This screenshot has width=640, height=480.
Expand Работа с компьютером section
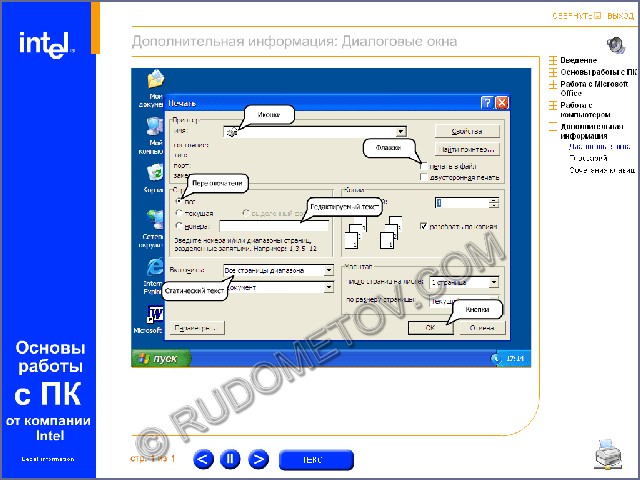pos(553,106)
